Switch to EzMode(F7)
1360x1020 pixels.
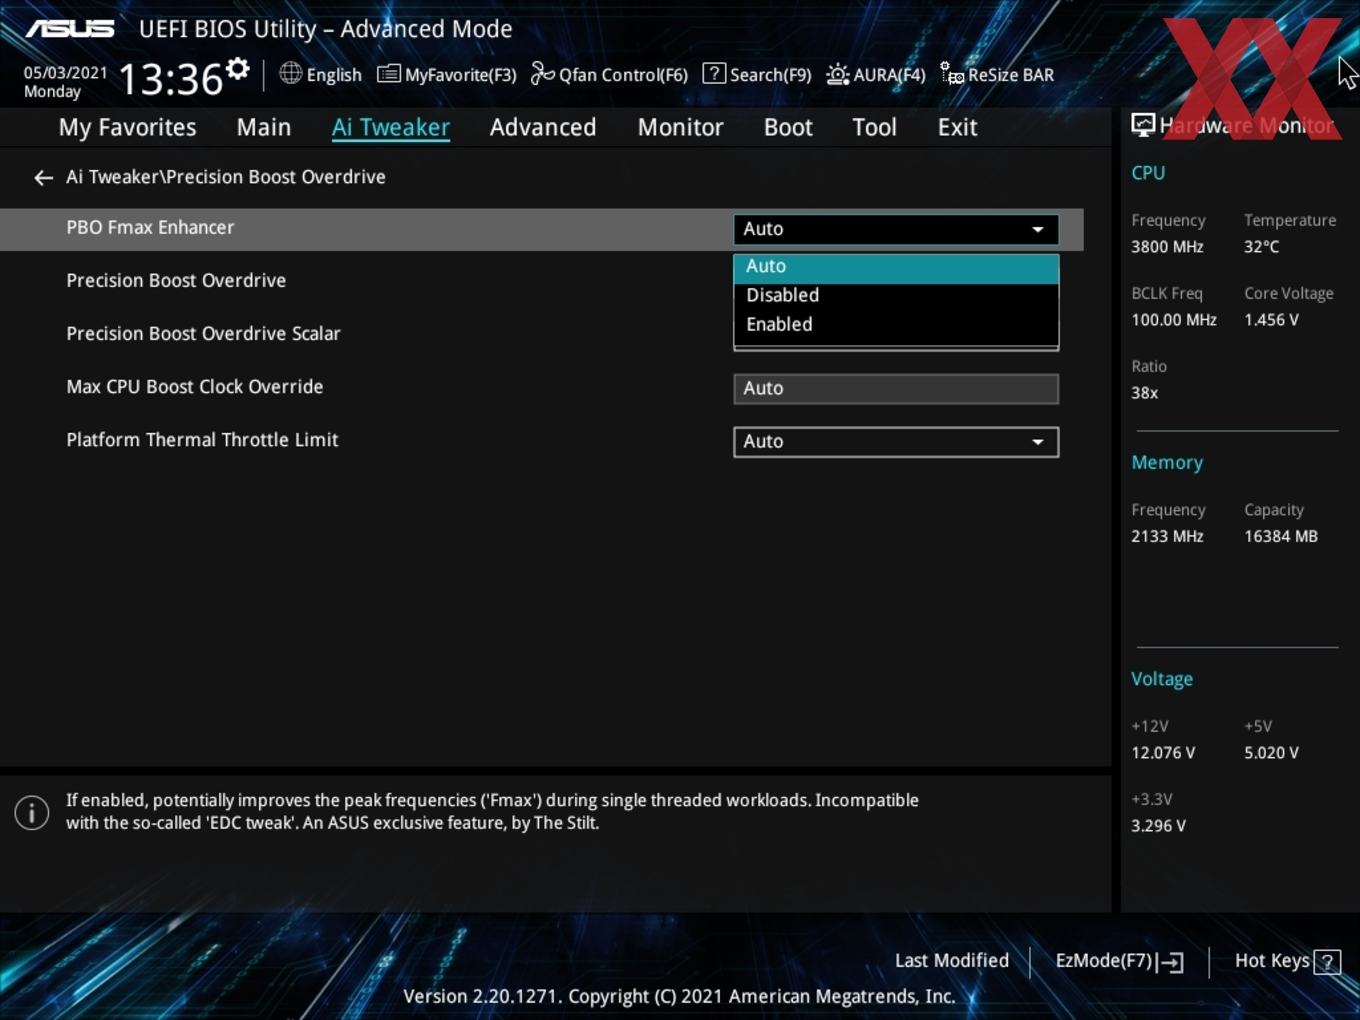click(x=1119, y=961)
